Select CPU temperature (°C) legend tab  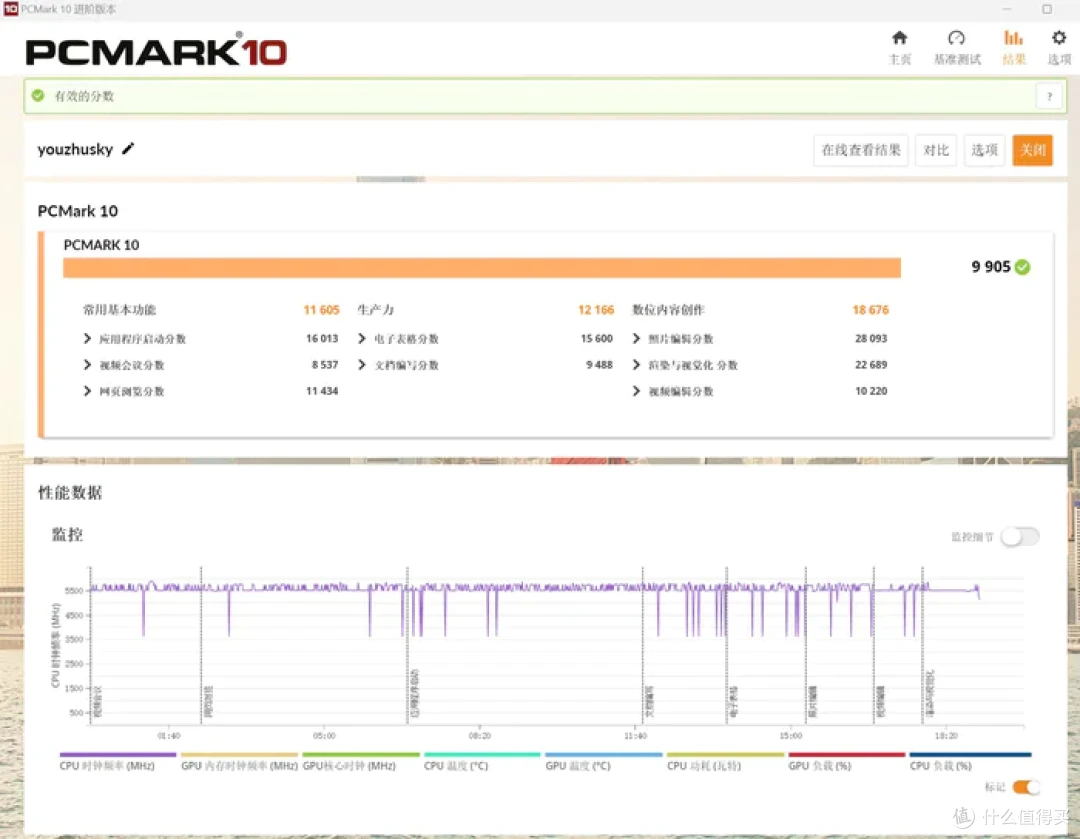482,761
